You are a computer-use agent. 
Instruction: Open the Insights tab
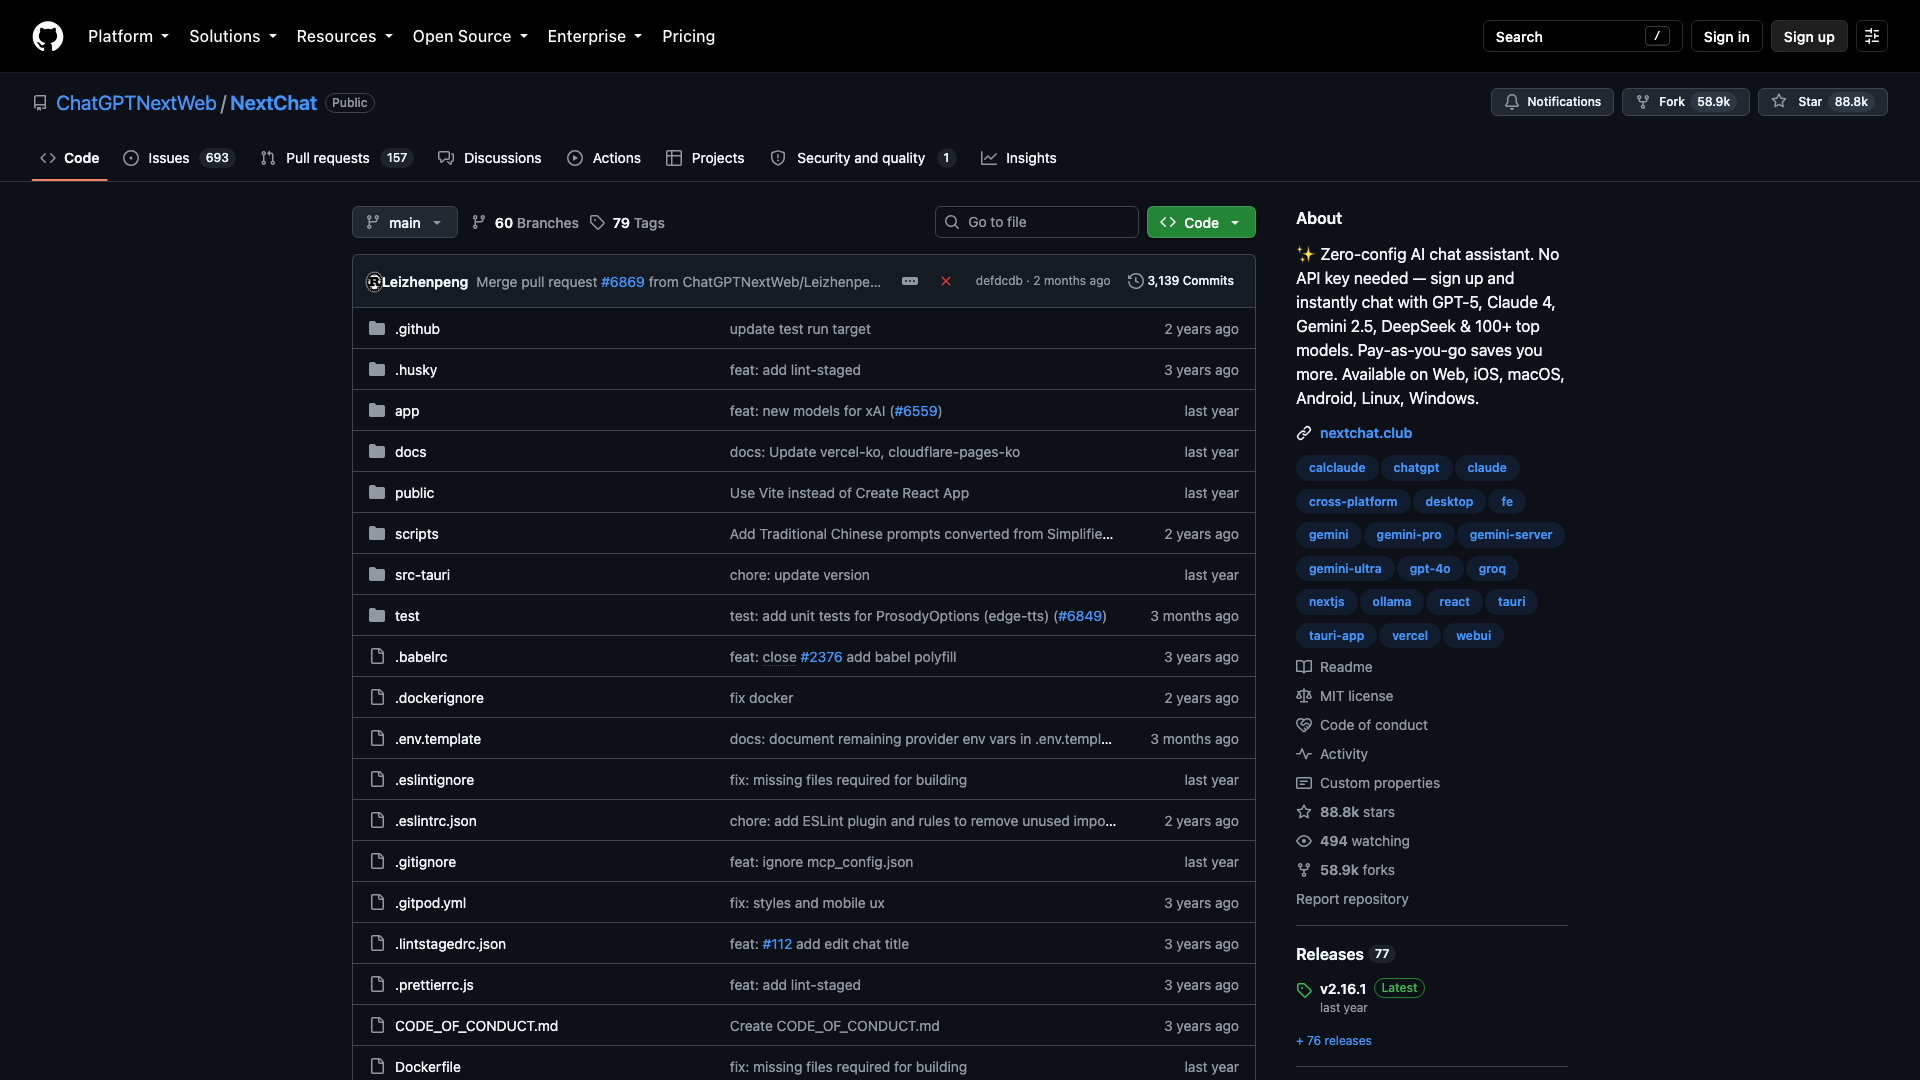(1019, 158)
